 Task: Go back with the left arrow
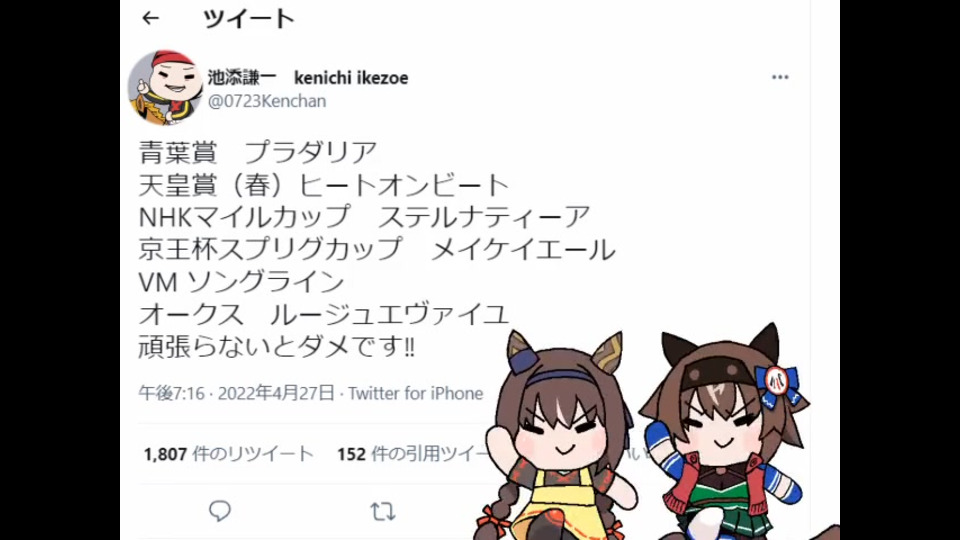[x=151, y=18]
